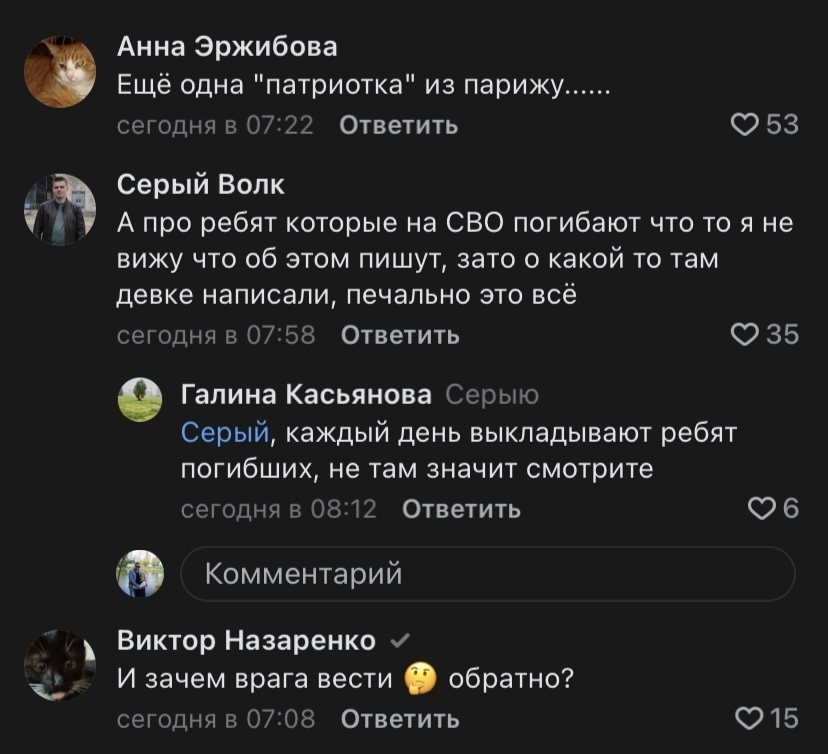Open Анна Эржибова's profile name link

point(227,46)
